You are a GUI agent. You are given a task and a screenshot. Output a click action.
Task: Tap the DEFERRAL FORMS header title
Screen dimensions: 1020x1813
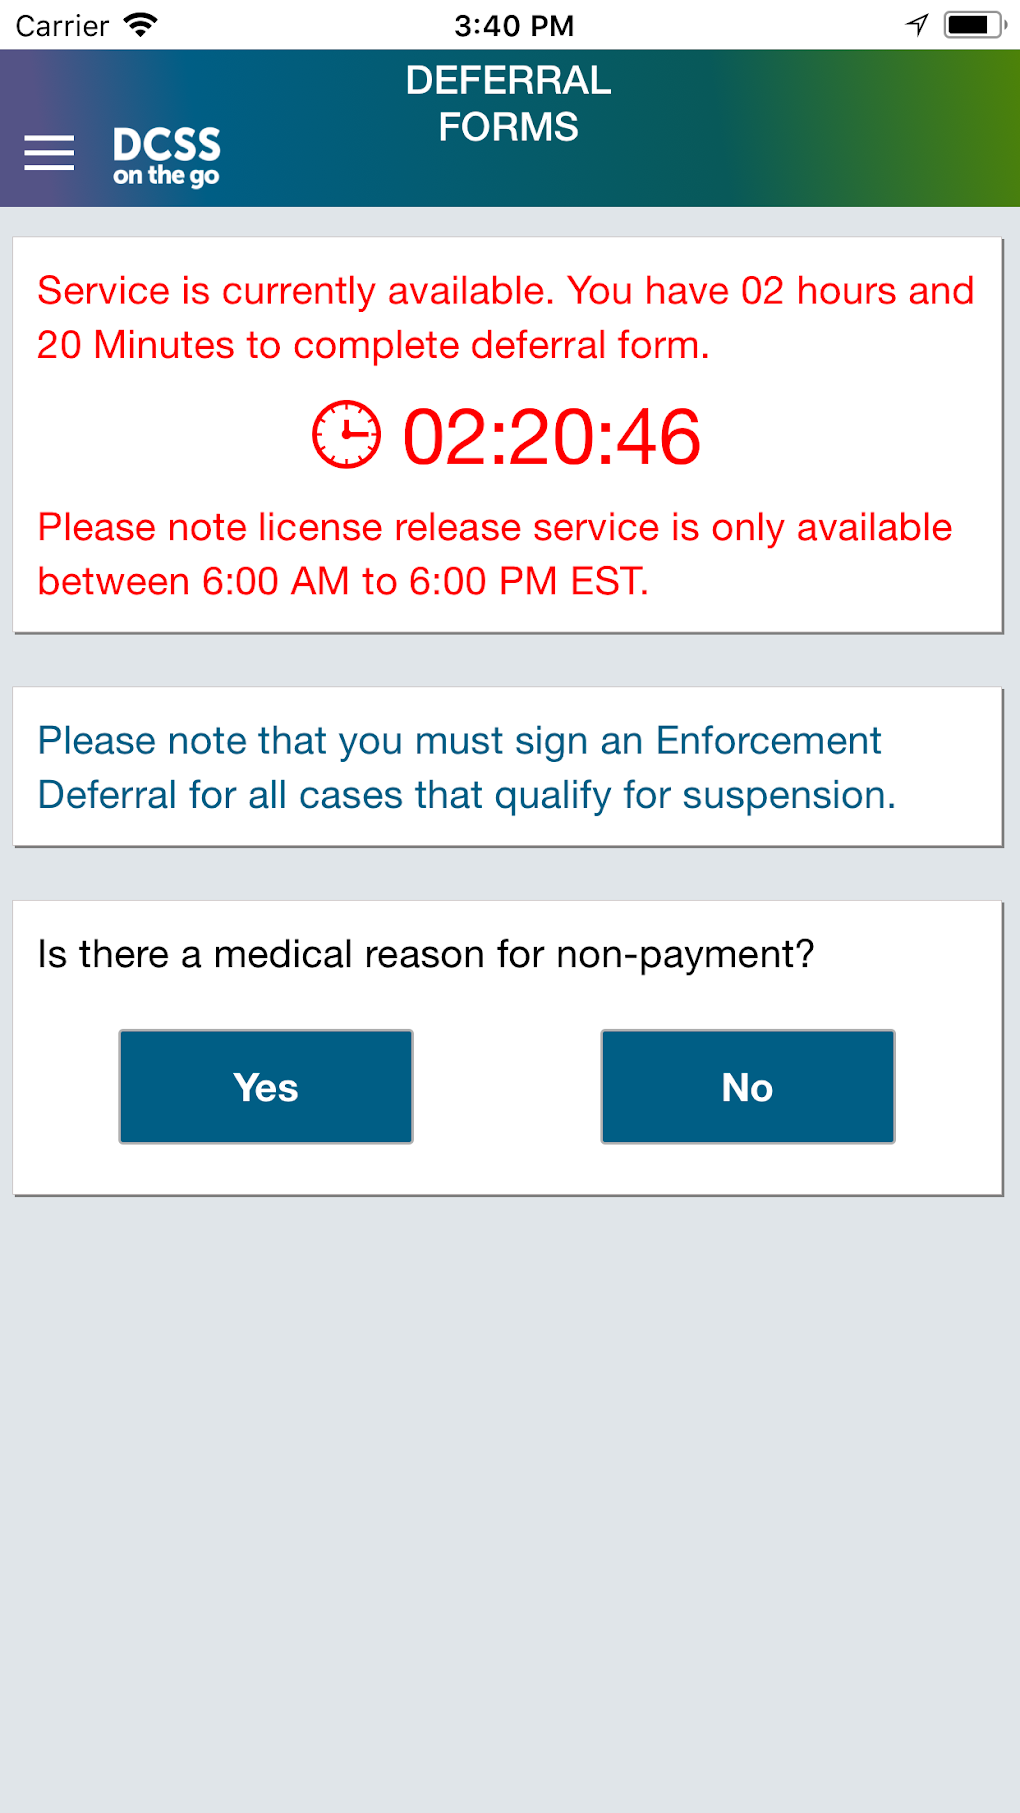click(508, 104)
